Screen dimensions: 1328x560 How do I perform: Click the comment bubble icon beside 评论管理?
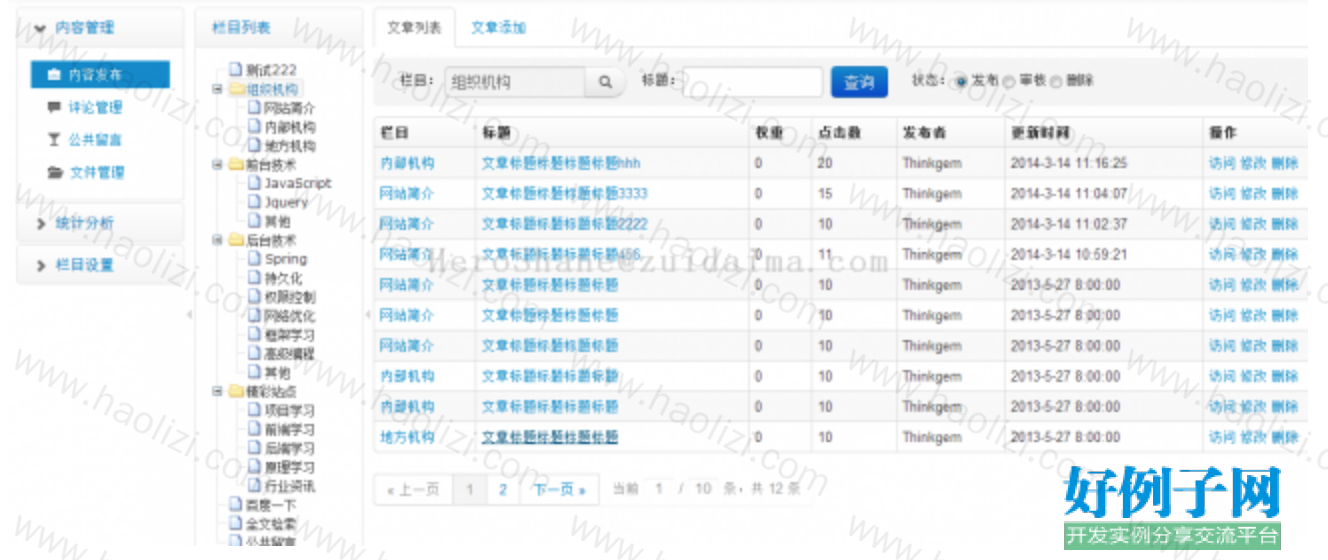pos(53,108)
